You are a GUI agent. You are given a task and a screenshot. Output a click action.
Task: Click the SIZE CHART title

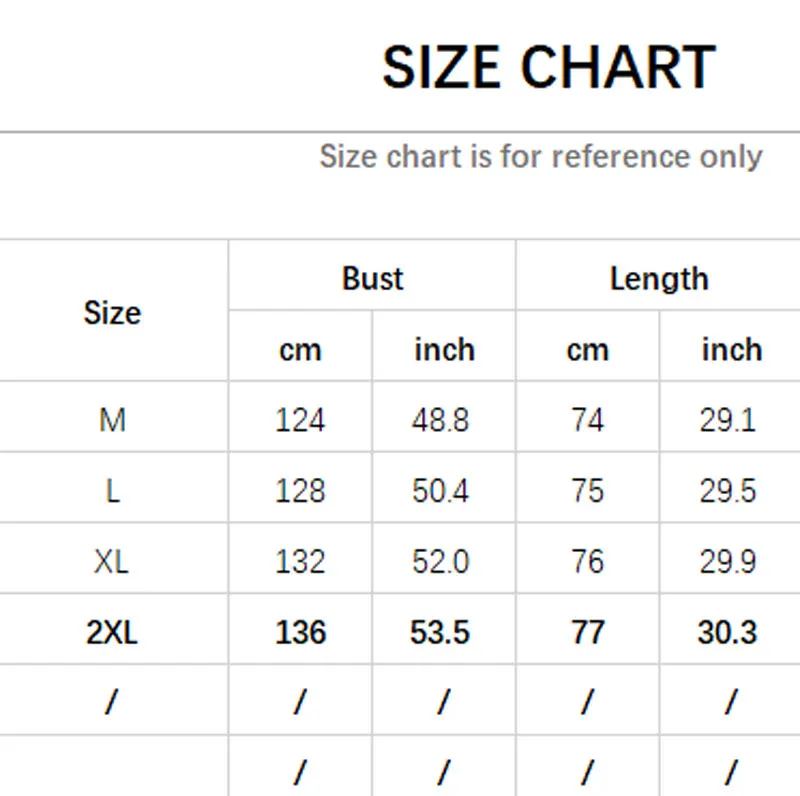[549, 67]
